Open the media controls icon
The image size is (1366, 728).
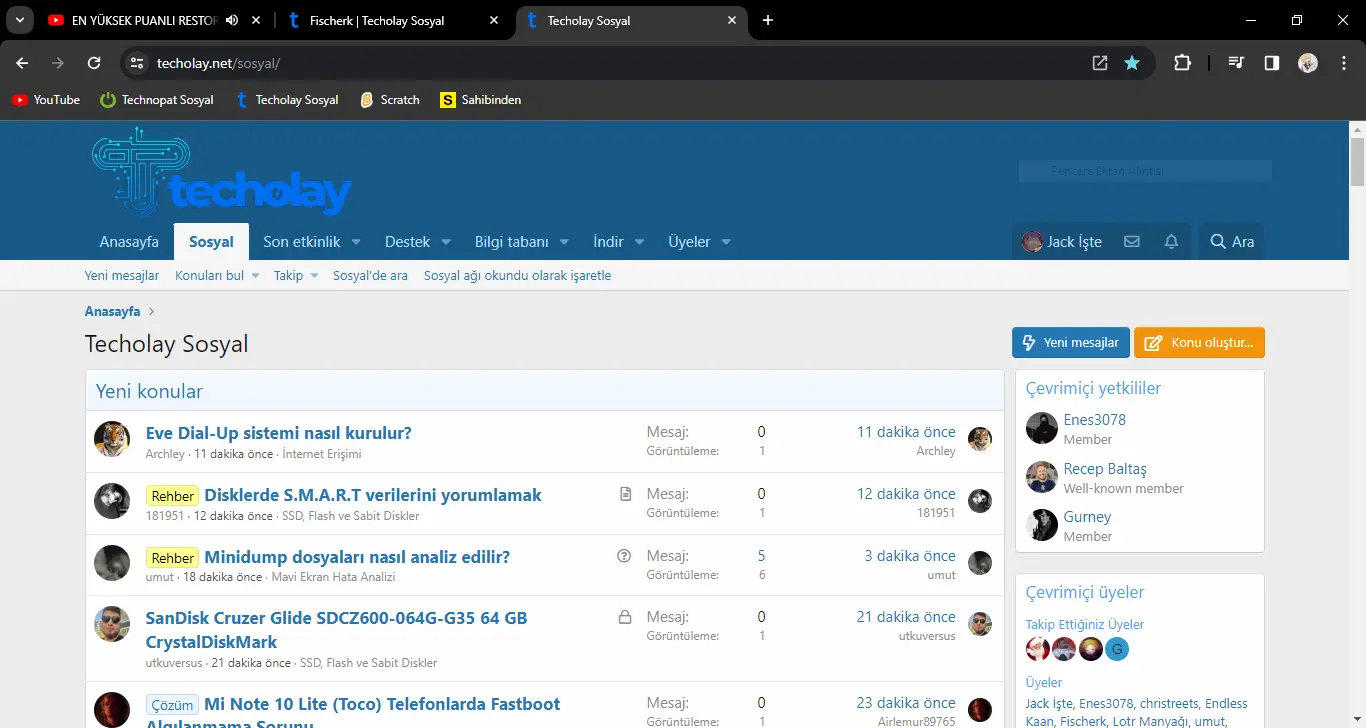click(1237, 63)
